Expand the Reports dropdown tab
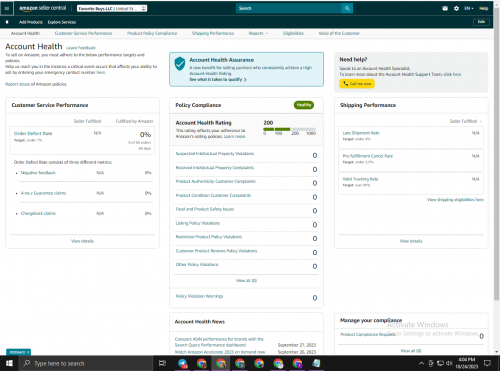Screen dimensions: 500x371 [x=258, y=33]
